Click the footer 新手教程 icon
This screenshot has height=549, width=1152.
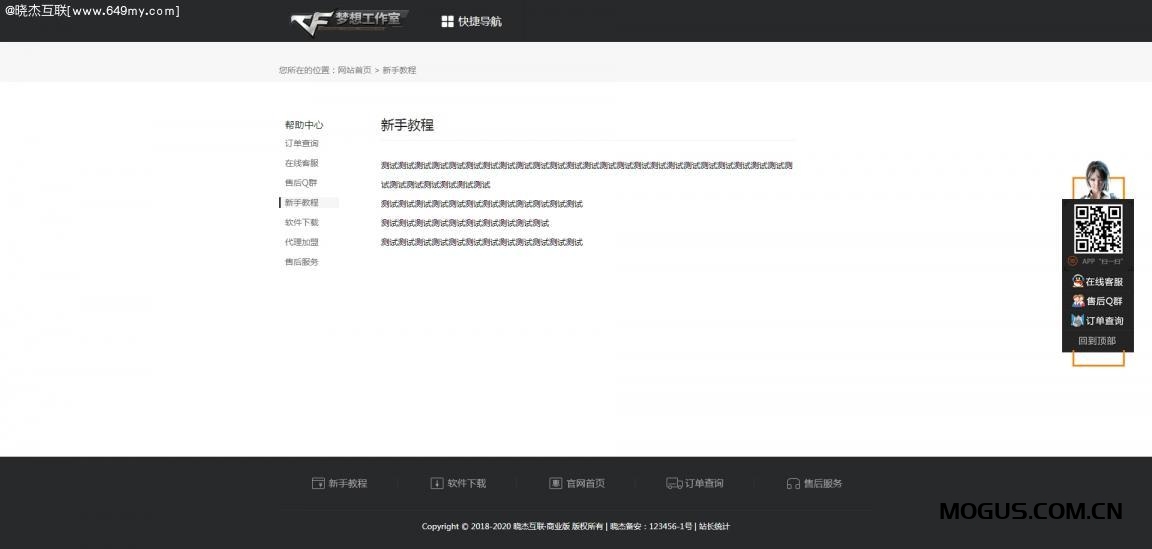pos(318,483)
